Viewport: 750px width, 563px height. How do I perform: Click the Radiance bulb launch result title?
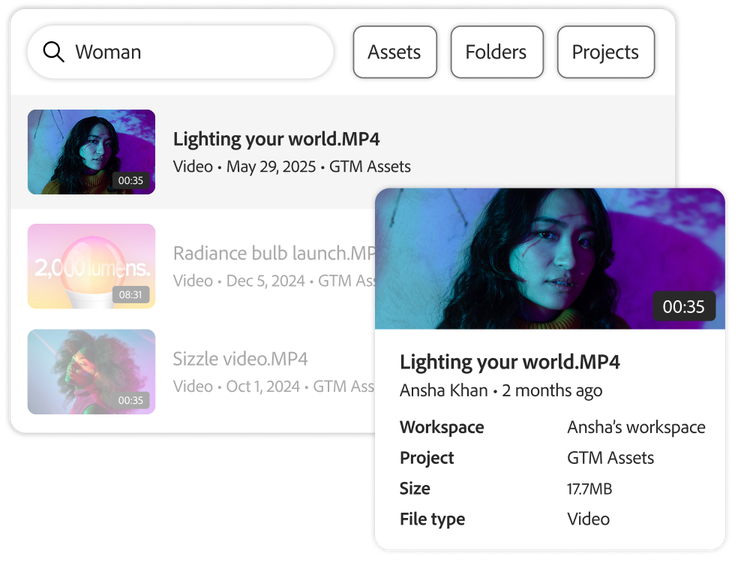(x=273, y=253)
